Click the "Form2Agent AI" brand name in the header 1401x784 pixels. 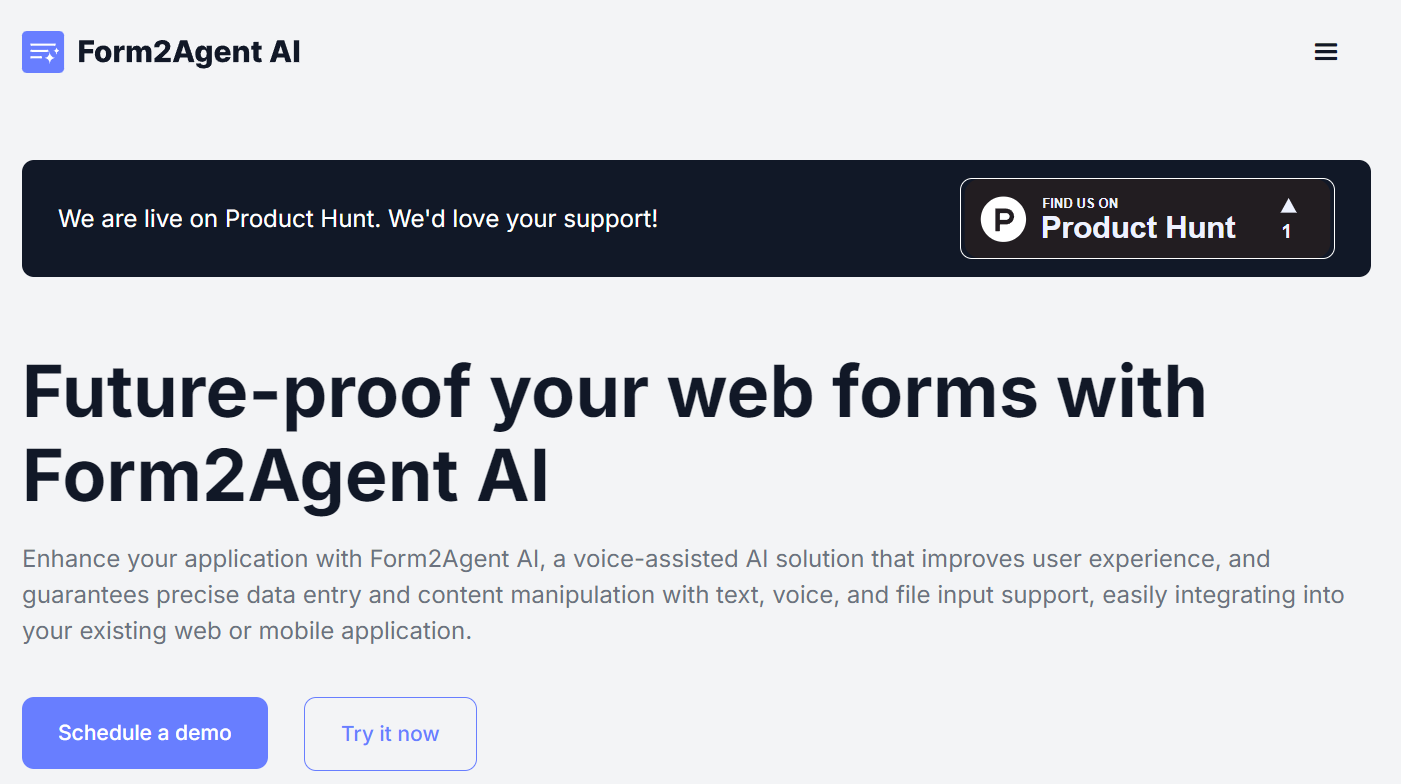189,51
